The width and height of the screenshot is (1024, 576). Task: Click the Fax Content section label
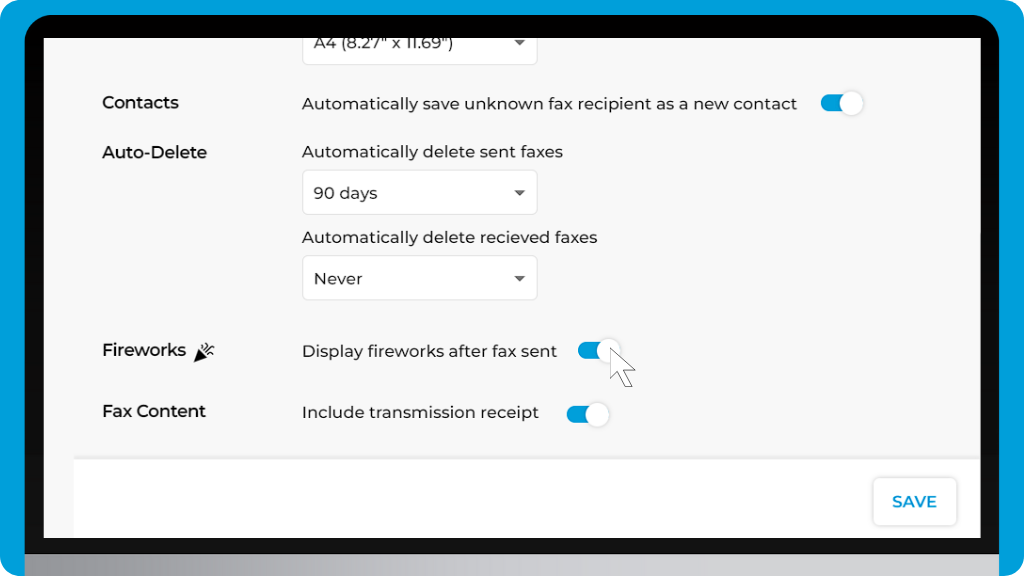pyautogui.click(x=154, y=411)
